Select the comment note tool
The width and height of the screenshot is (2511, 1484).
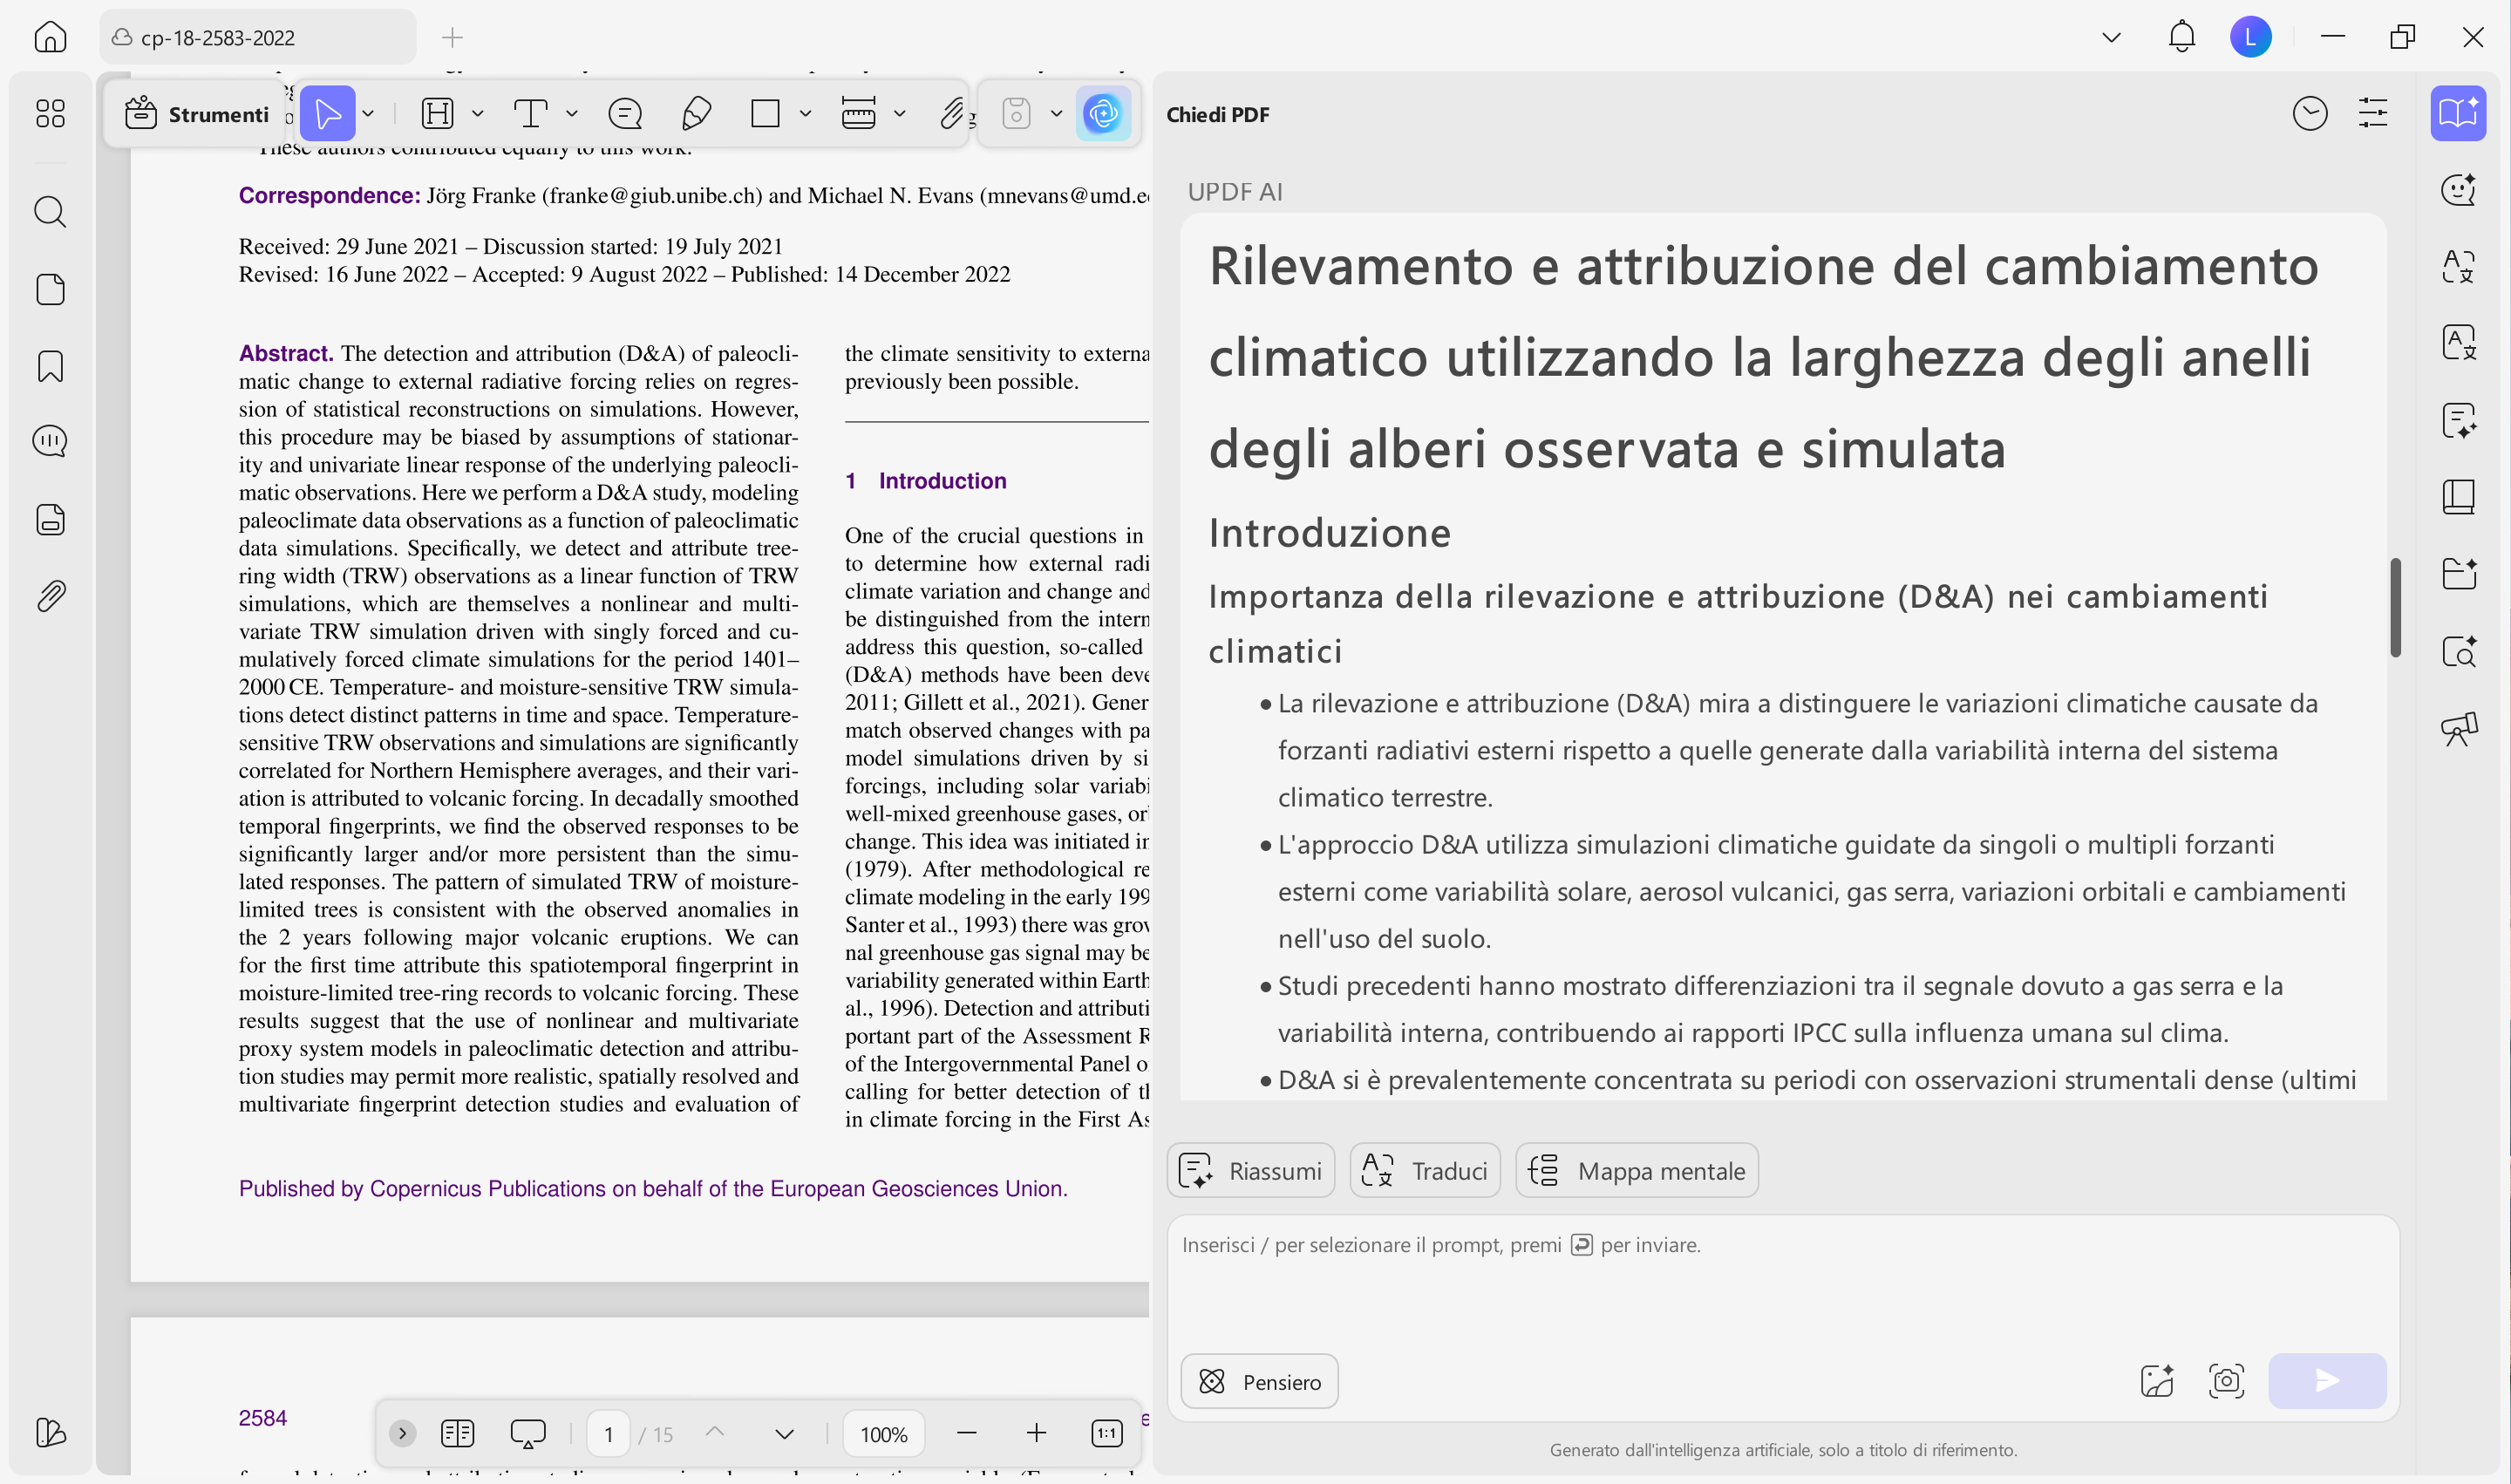pyautogui.click(x=625, y=114)
